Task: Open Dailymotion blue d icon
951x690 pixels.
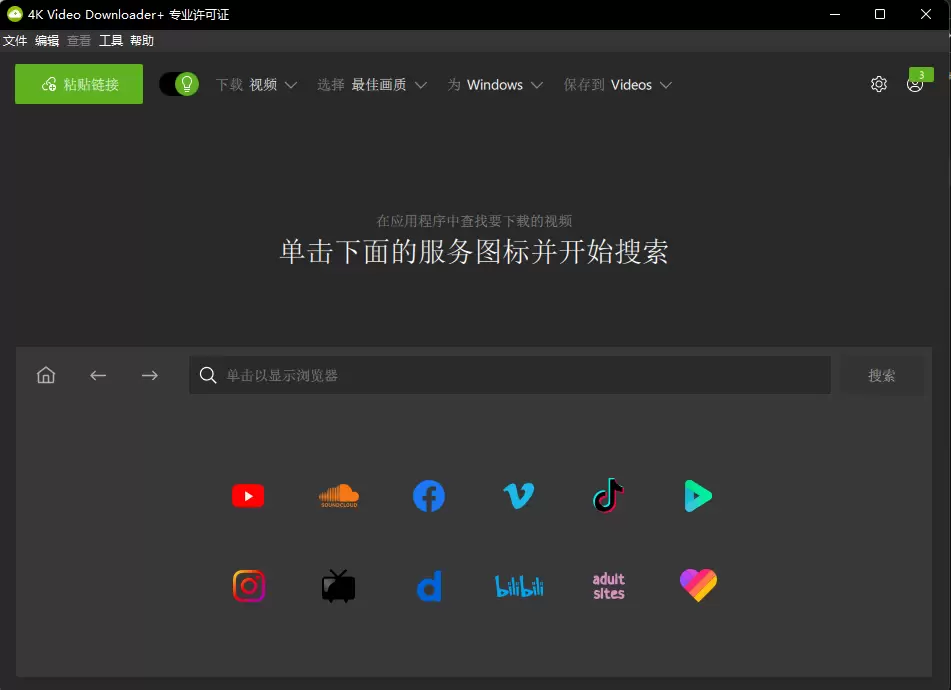Action: pyautogui.click(x=429, y=586)
